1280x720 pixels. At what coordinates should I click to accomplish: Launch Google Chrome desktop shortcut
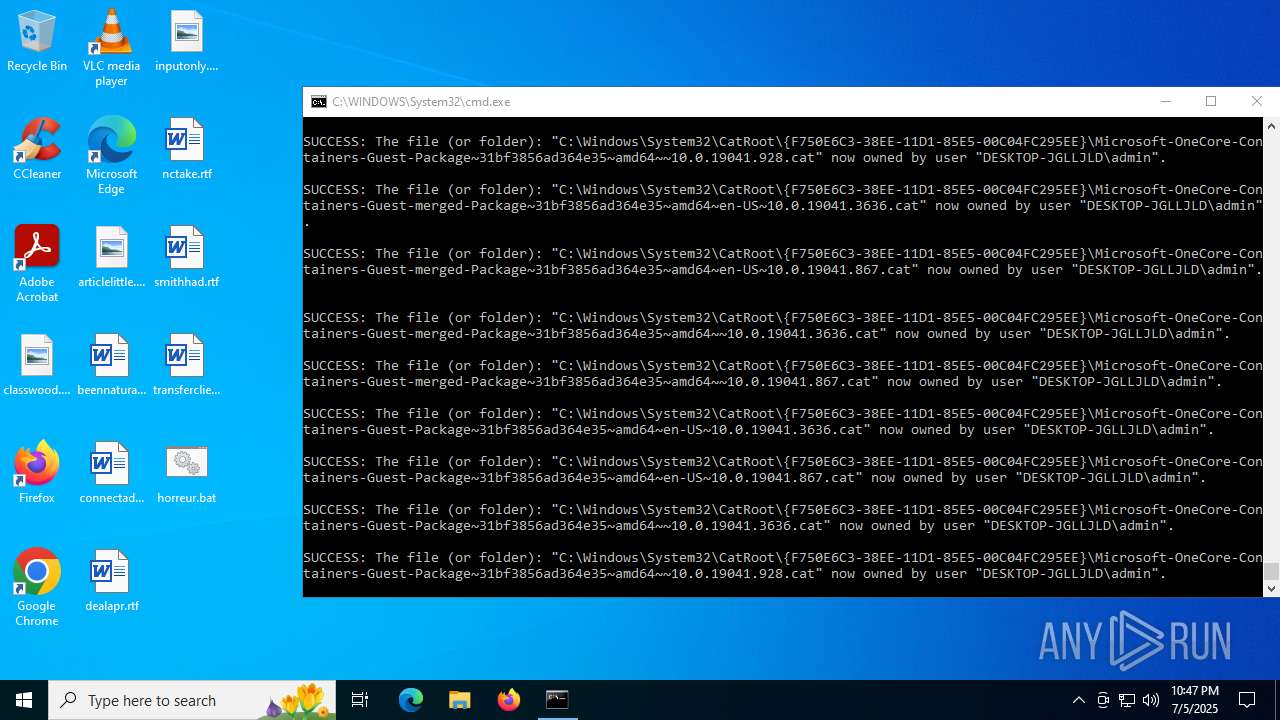(37, 588)
